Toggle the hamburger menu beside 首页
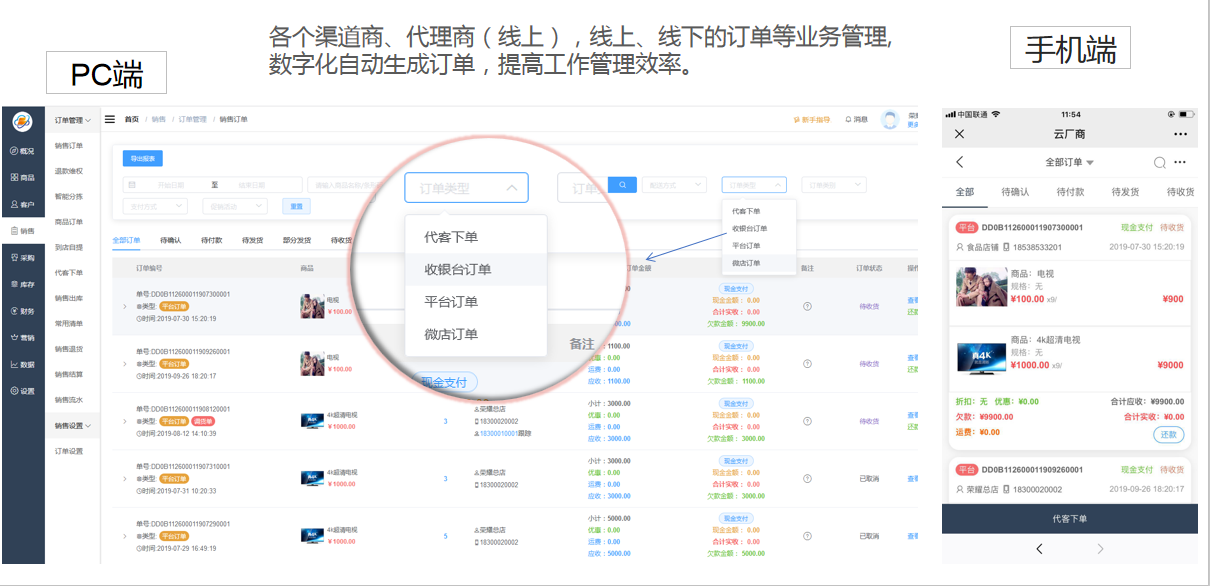Image resolution: width=1210 pixels, height=586 pixels. [110, 119]
